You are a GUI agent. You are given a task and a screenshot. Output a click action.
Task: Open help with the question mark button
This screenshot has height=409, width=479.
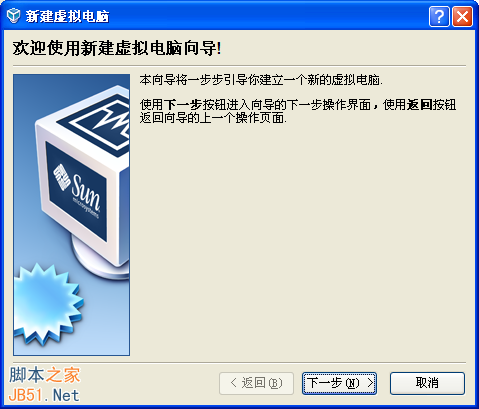click(x=439, y=16)
